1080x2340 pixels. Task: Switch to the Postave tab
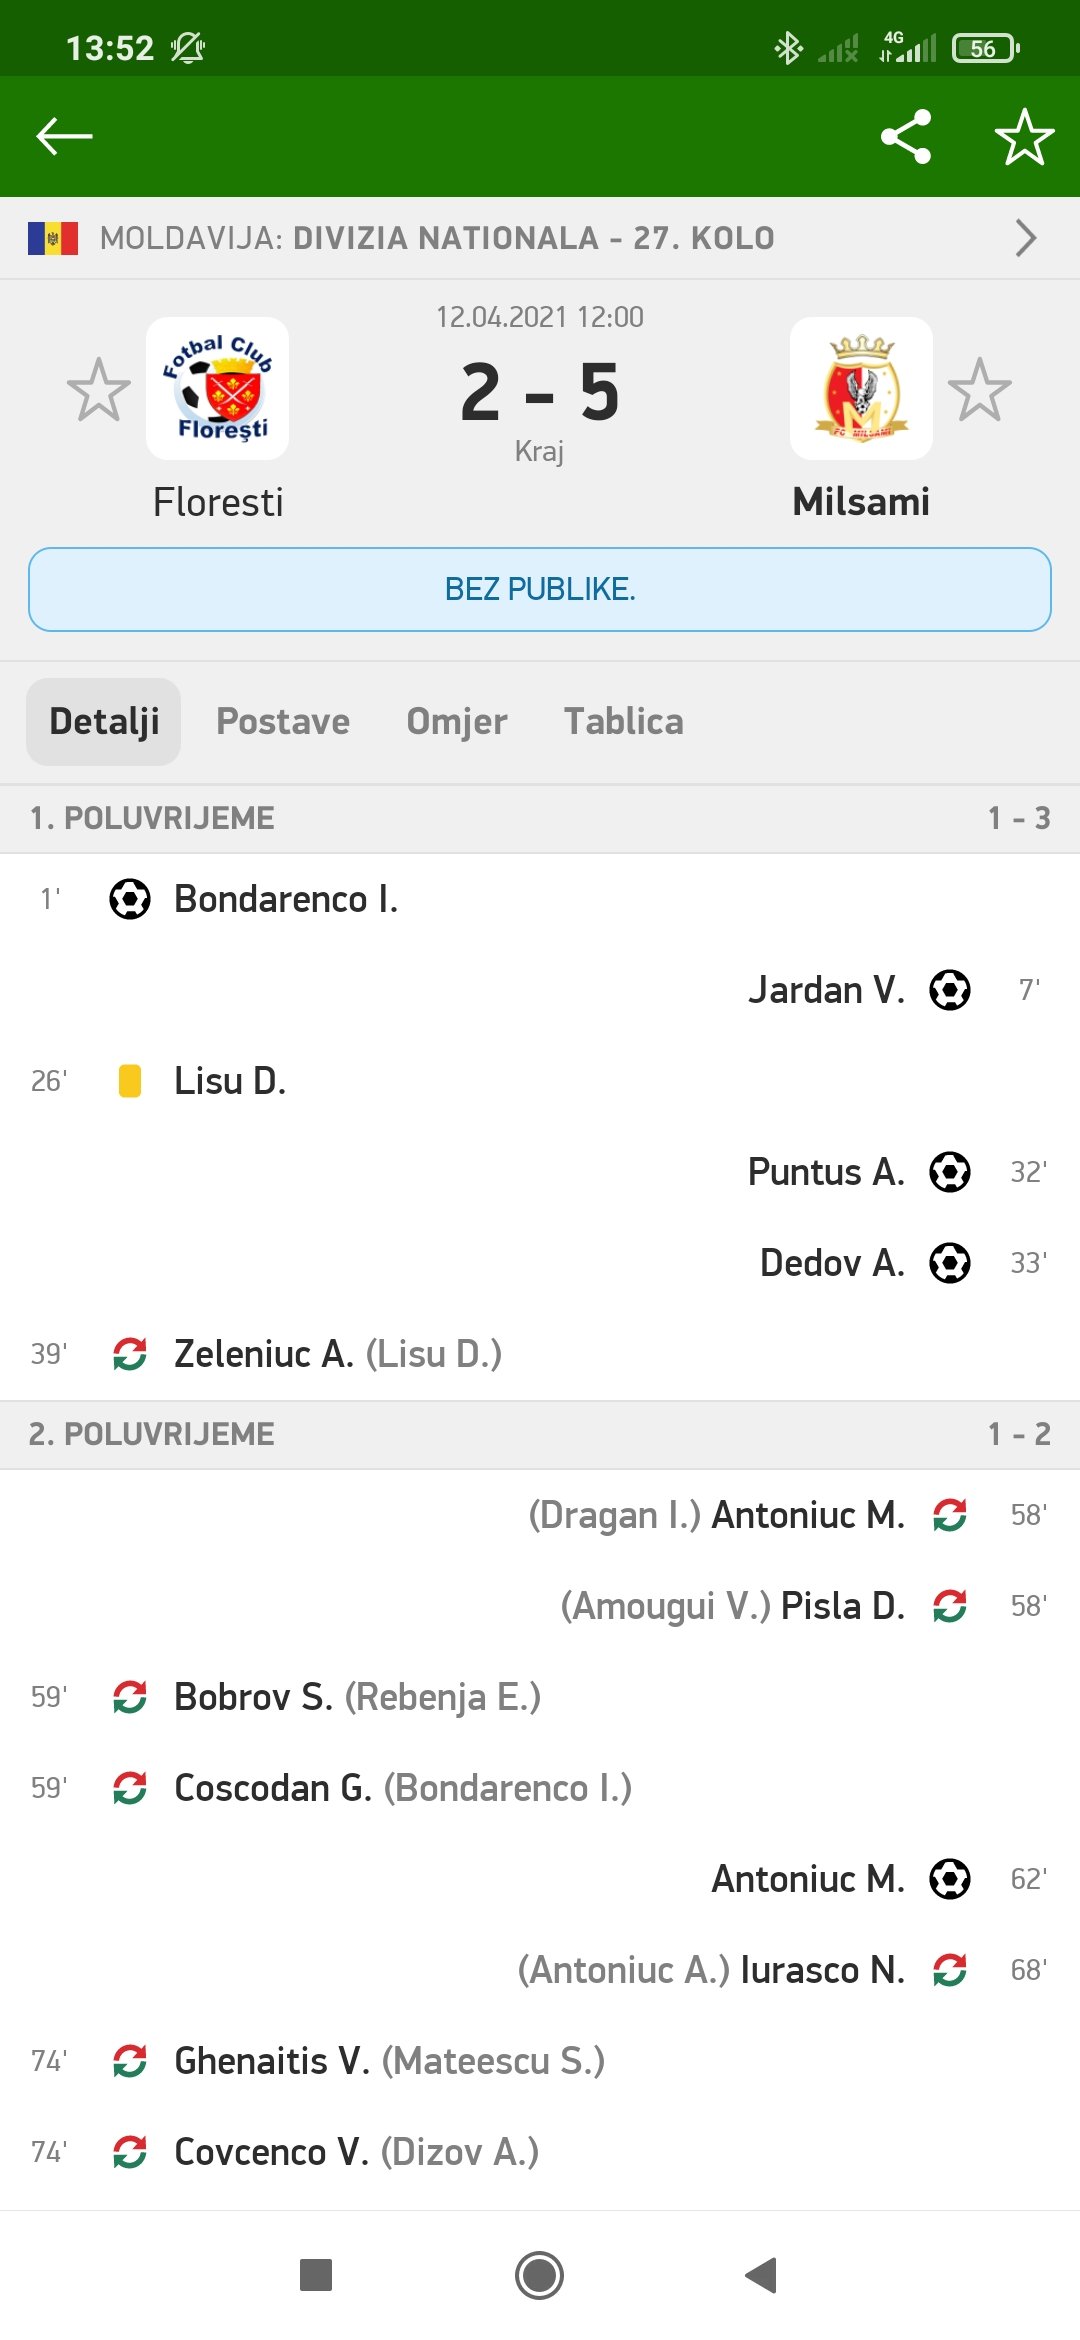pyautogui.click(x=283, y=722)
